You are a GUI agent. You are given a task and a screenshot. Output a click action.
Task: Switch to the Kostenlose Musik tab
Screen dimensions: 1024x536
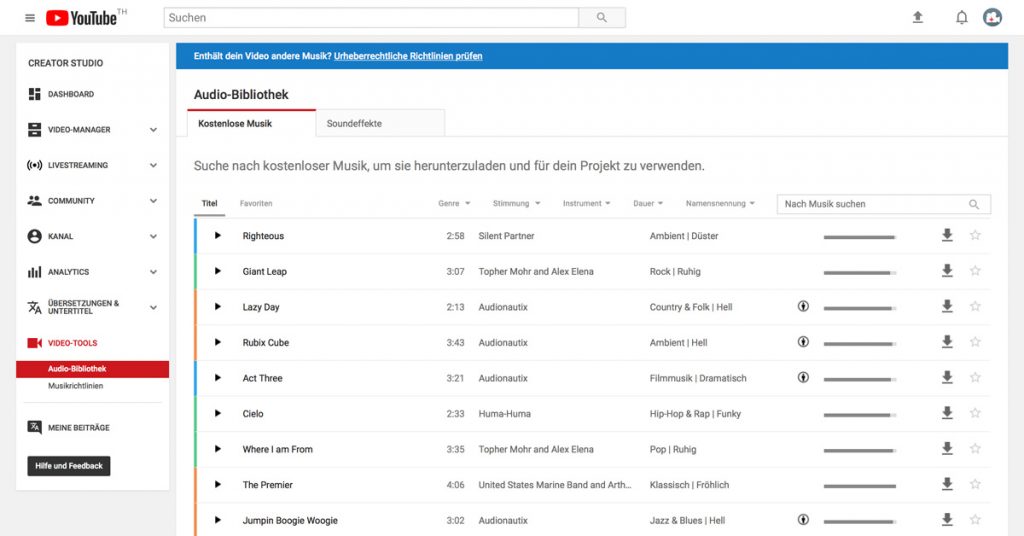point(251,123)
